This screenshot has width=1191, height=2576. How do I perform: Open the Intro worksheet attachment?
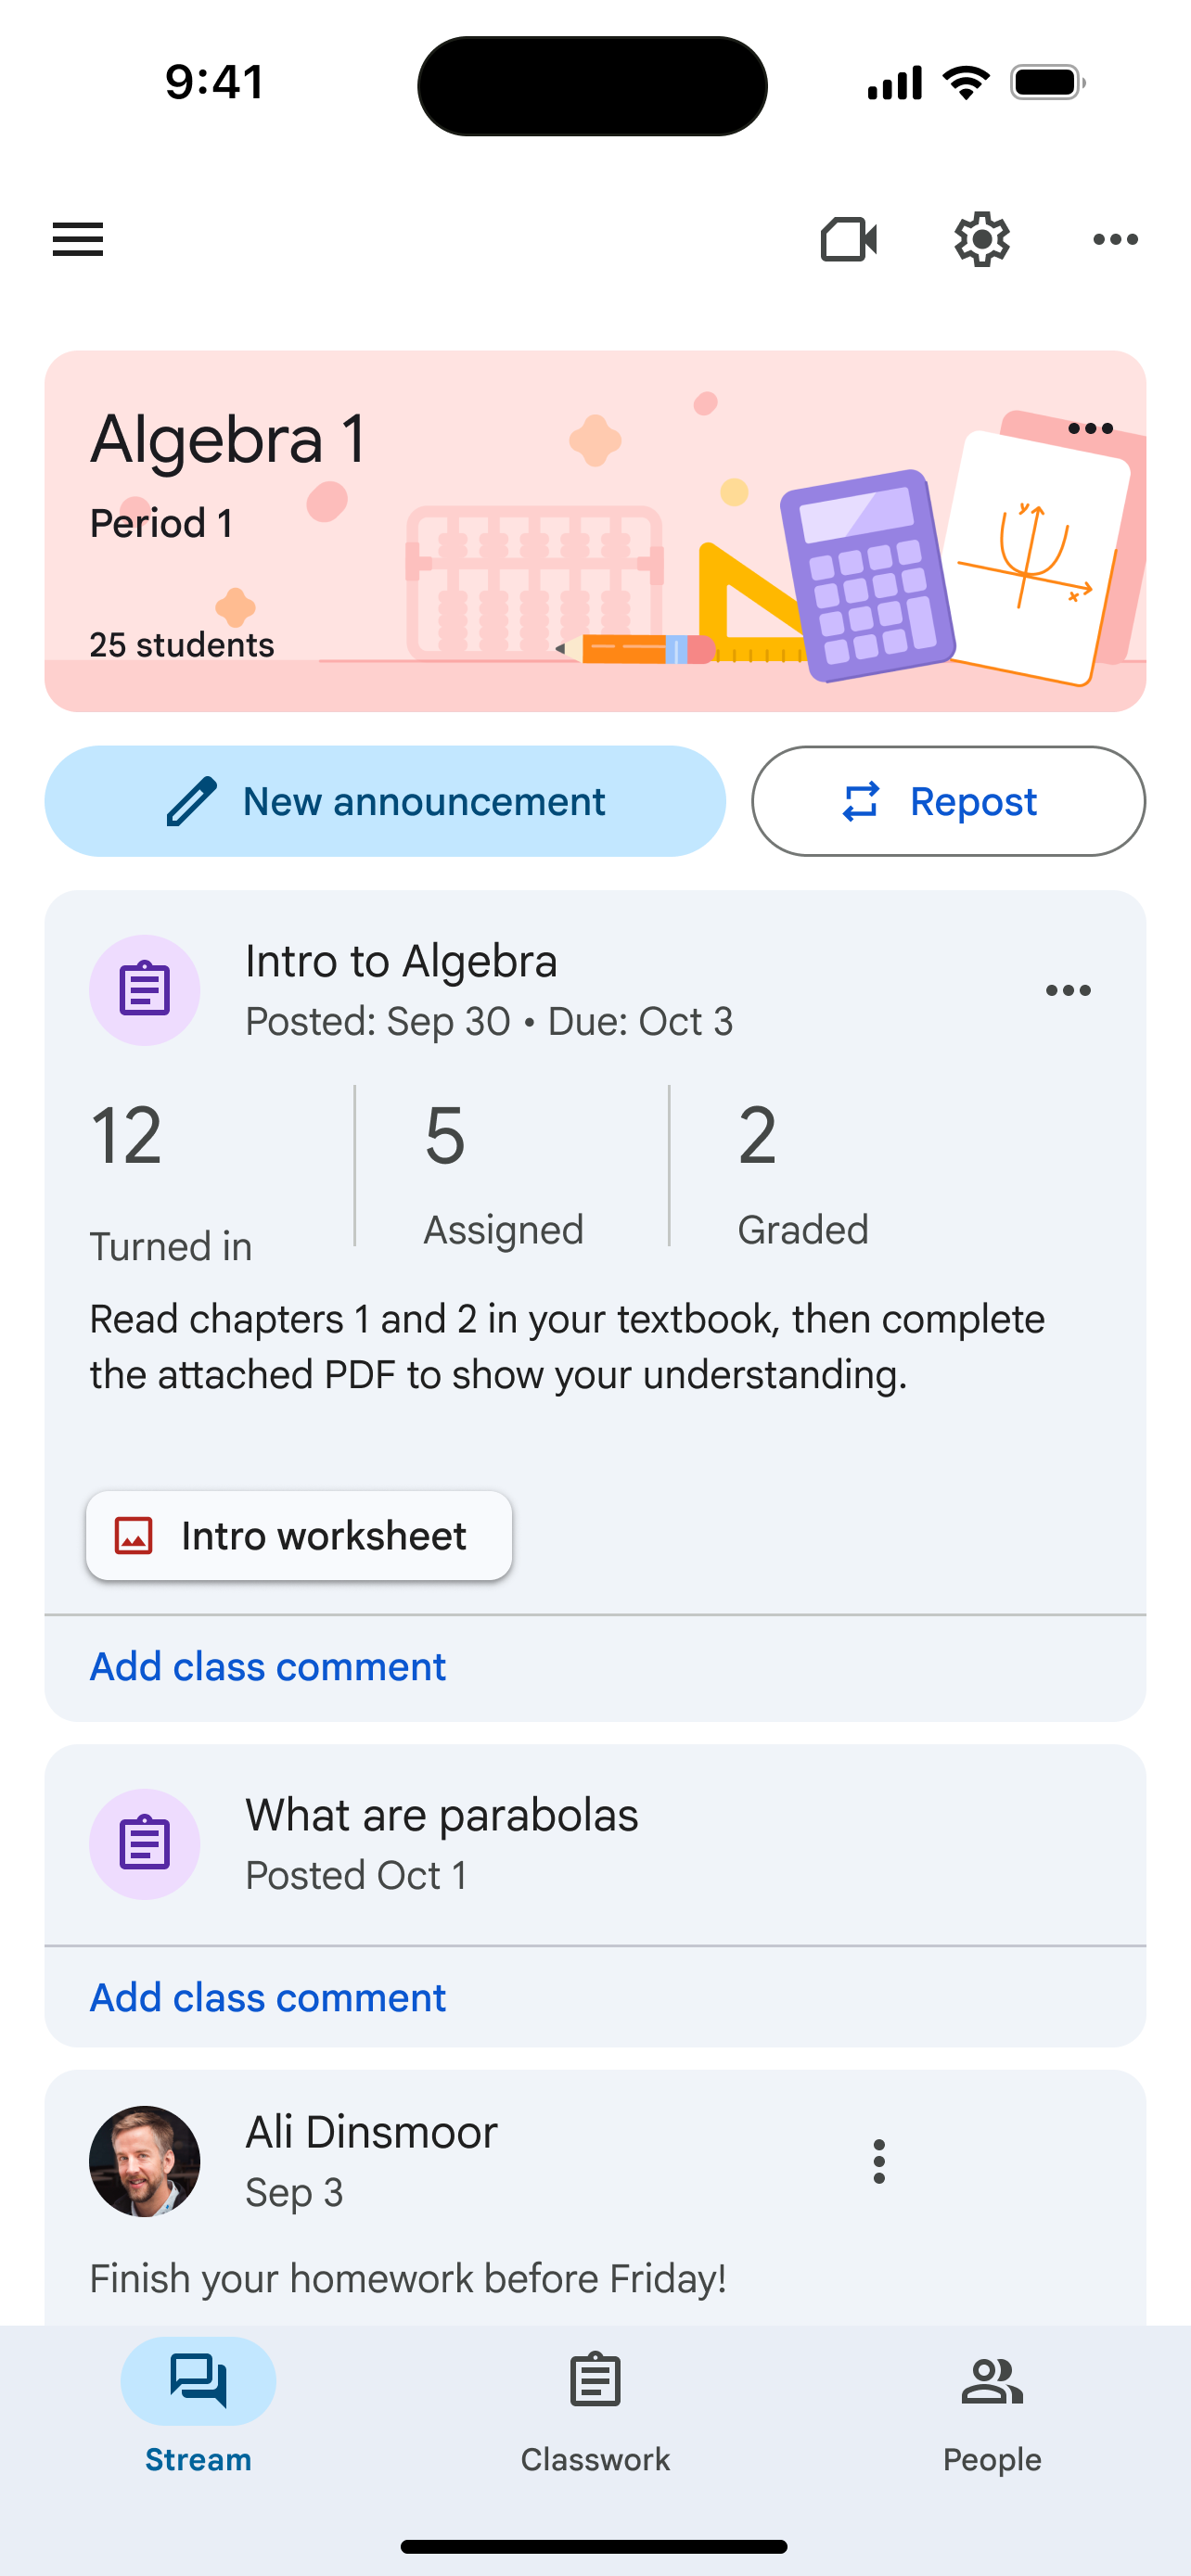point(299,1536)
